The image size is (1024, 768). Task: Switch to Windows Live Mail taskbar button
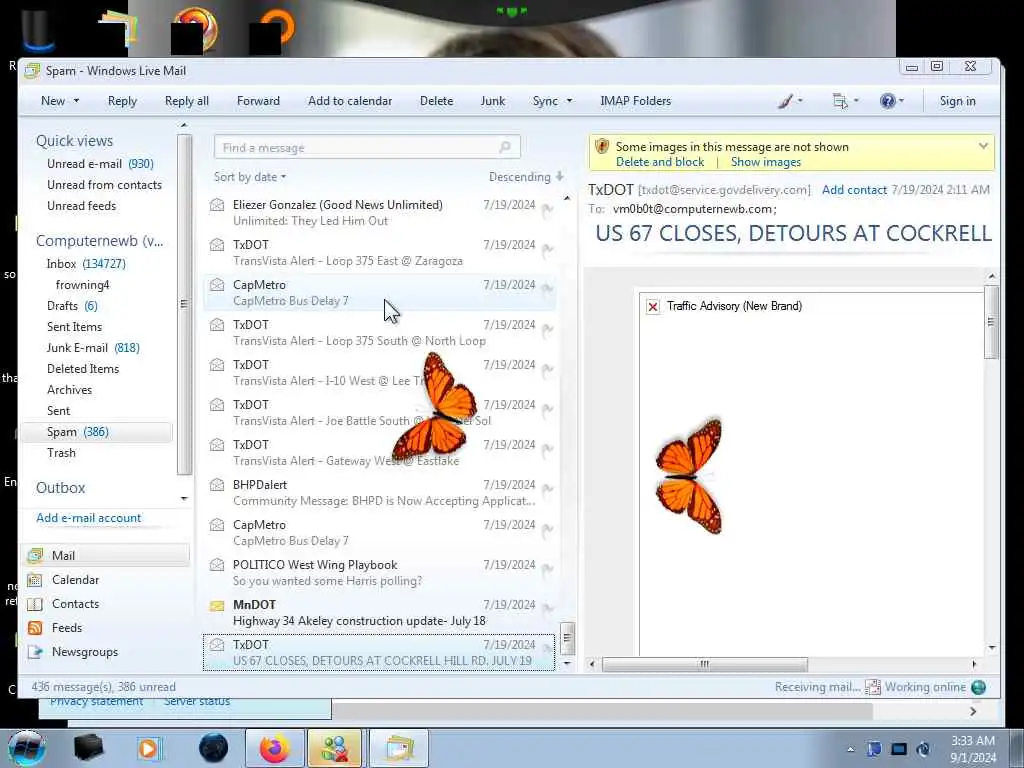click(x=399, y=748)
